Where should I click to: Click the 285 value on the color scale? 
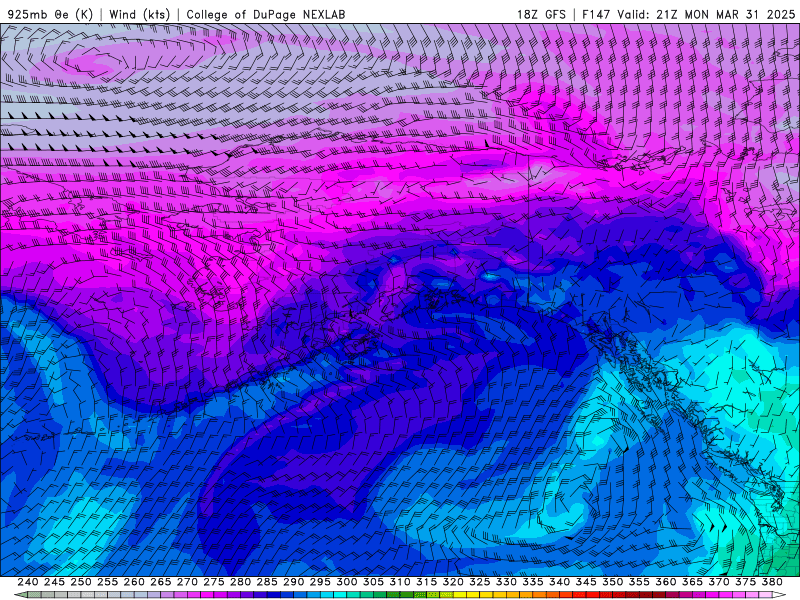pos(267,582)
